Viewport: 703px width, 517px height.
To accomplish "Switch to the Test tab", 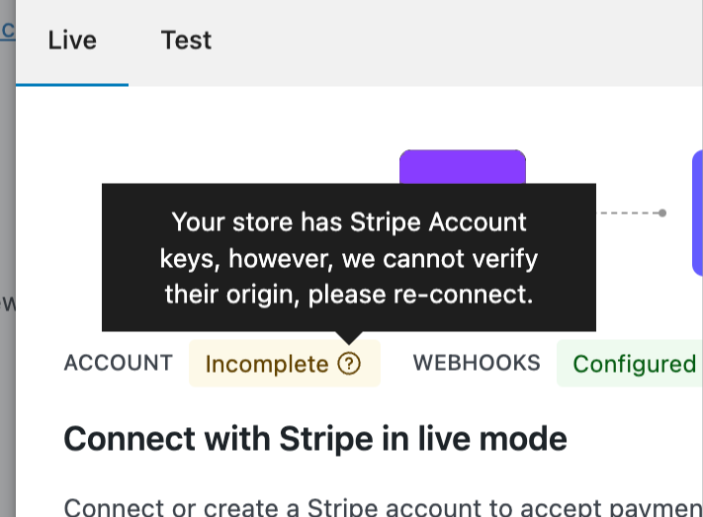I will coord(186,41).
